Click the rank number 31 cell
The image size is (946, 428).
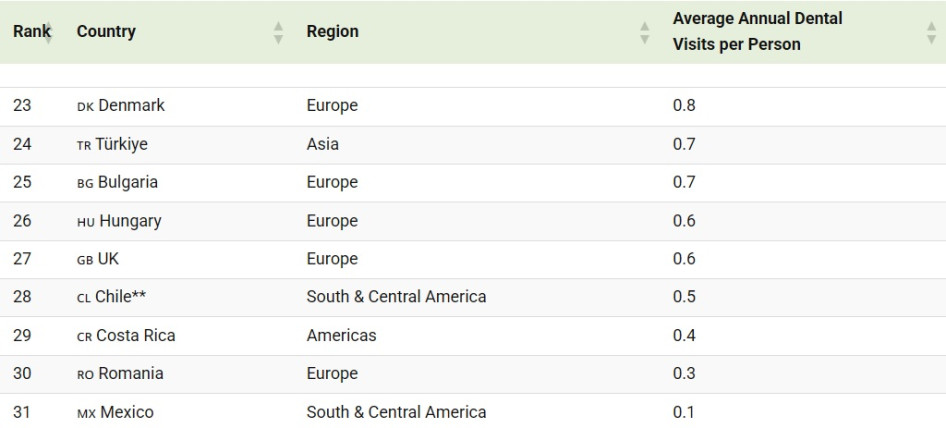[x=22, y=411]
